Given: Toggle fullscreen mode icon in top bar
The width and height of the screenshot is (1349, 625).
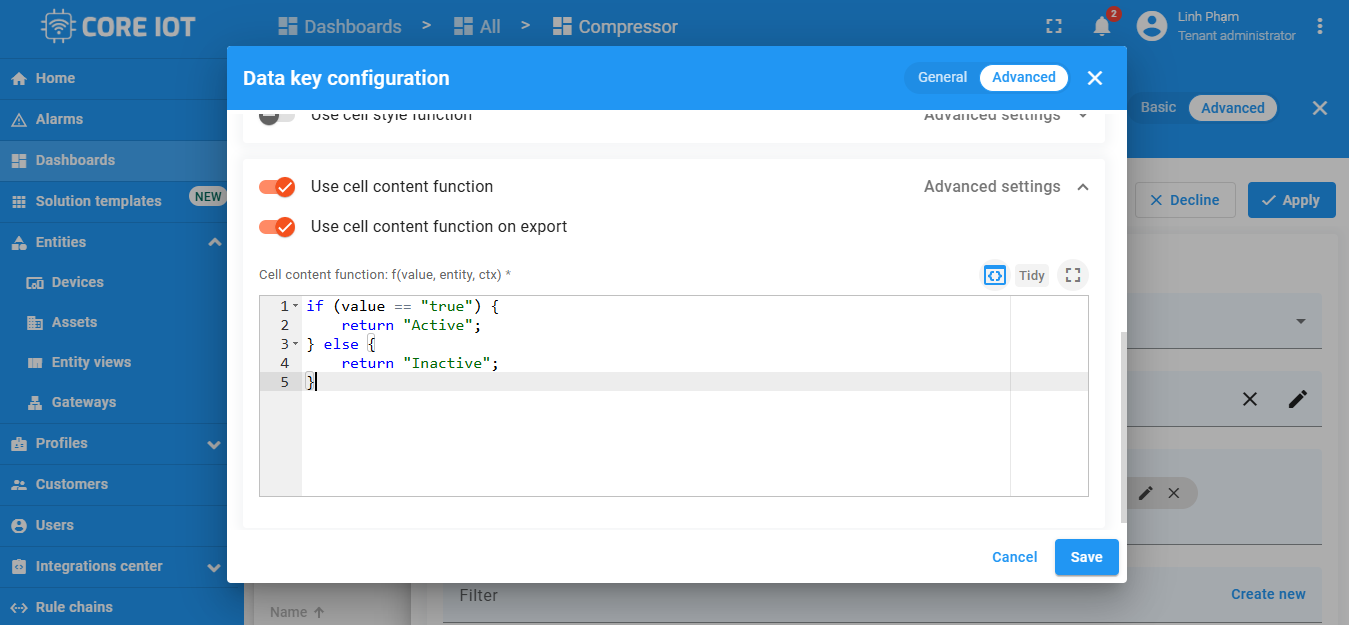Looking at the screenshot, I should point(1054,27).
